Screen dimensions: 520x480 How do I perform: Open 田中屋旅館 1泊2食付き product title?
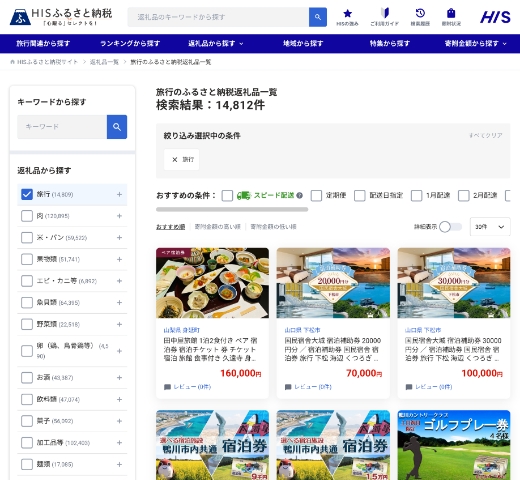tap(210, 349)
